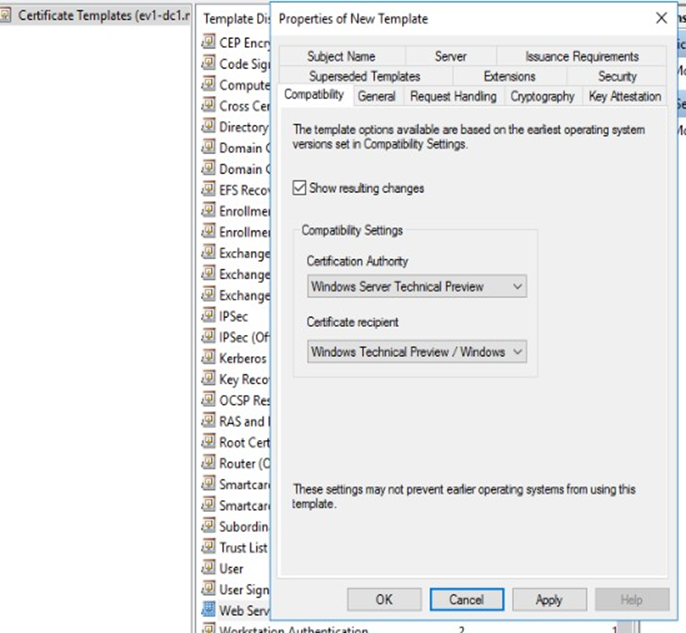Click the Apply button
686x633 pixels.
coord(549,600)
